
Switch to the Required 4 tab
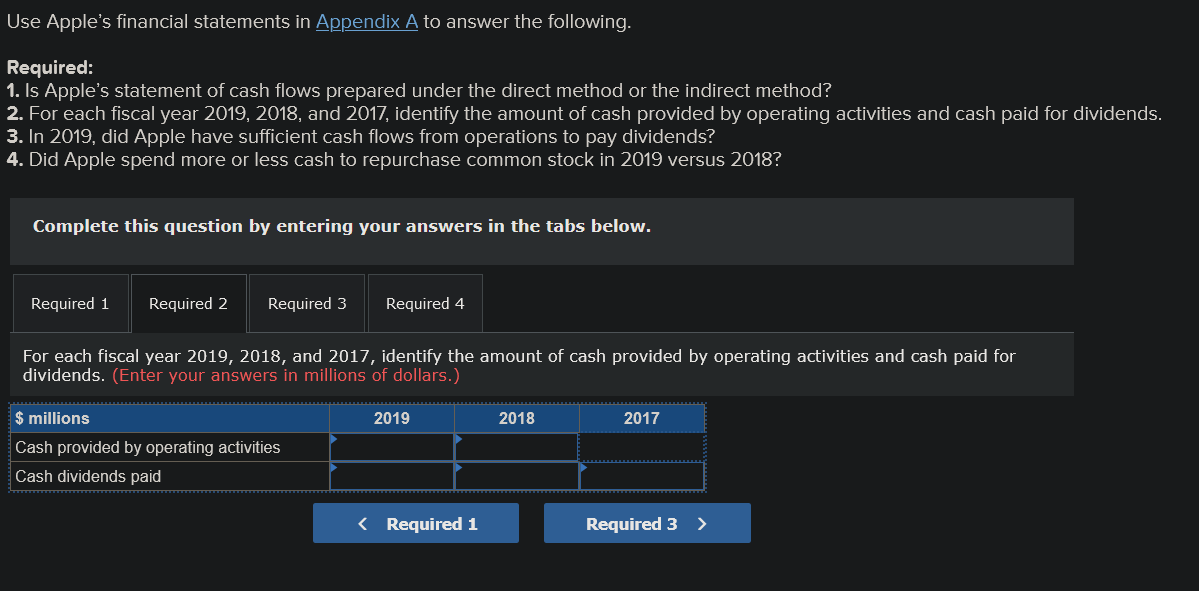pos(424,303)
